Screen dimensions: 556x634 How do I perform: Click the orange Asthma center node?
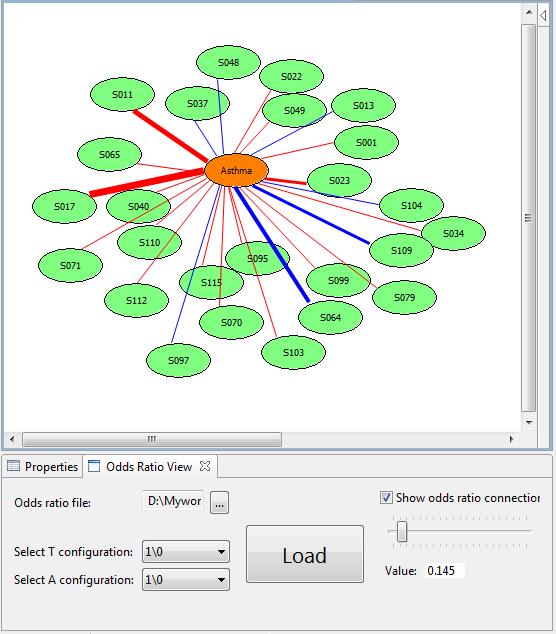(x=237, y=170)
